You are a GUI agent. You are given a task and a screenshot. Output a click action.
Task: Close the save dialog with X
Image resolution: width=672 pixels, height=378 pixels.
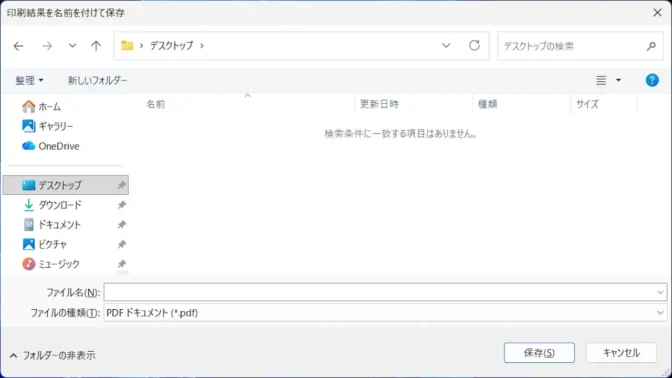tap(657, 12)
